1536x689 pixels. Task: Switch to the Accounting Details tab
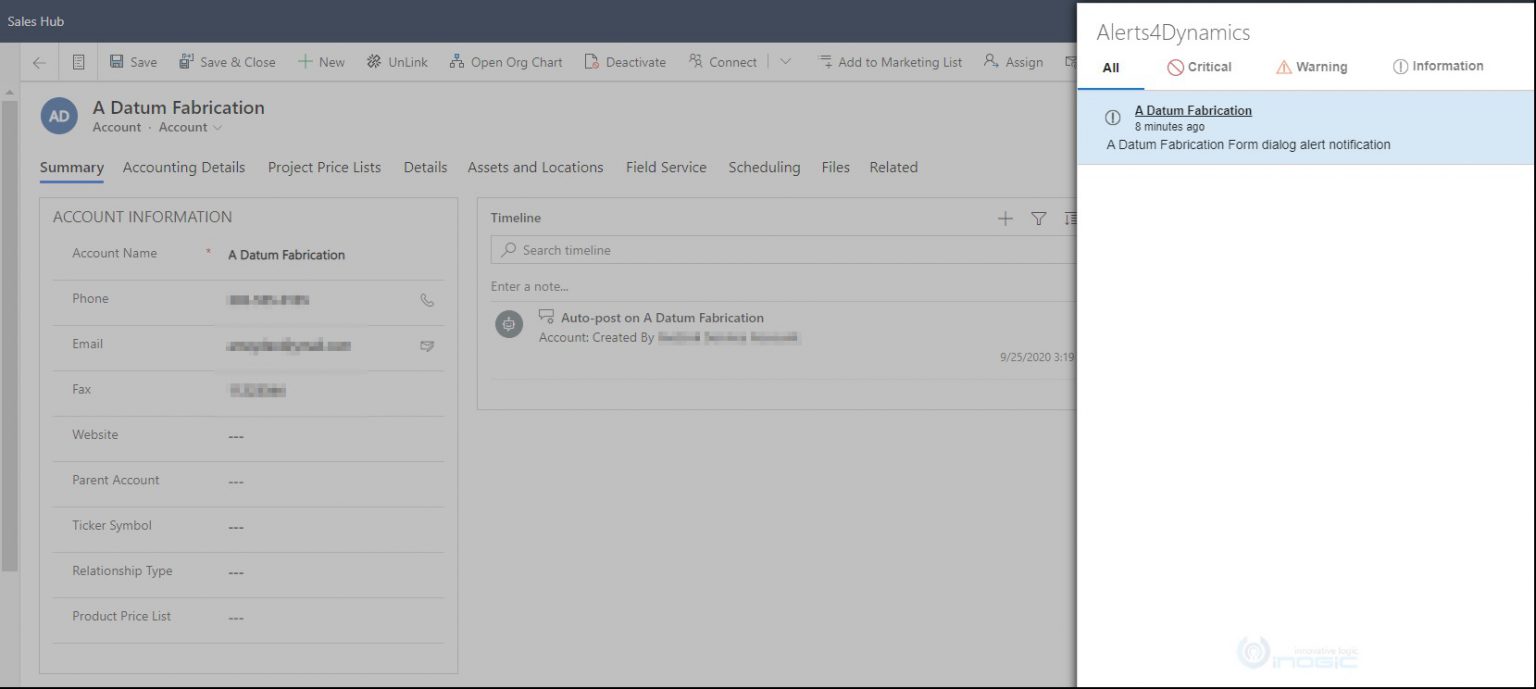click(183, 168)
